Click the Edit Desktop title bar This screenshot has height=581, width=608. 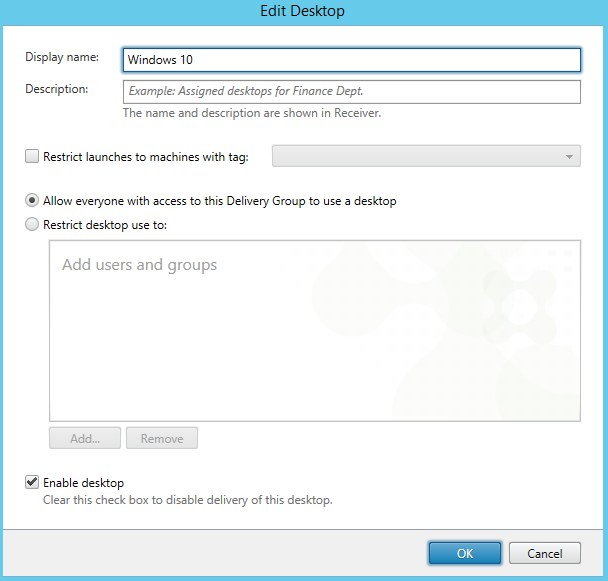pyautogui.click(x=302, y=12)
